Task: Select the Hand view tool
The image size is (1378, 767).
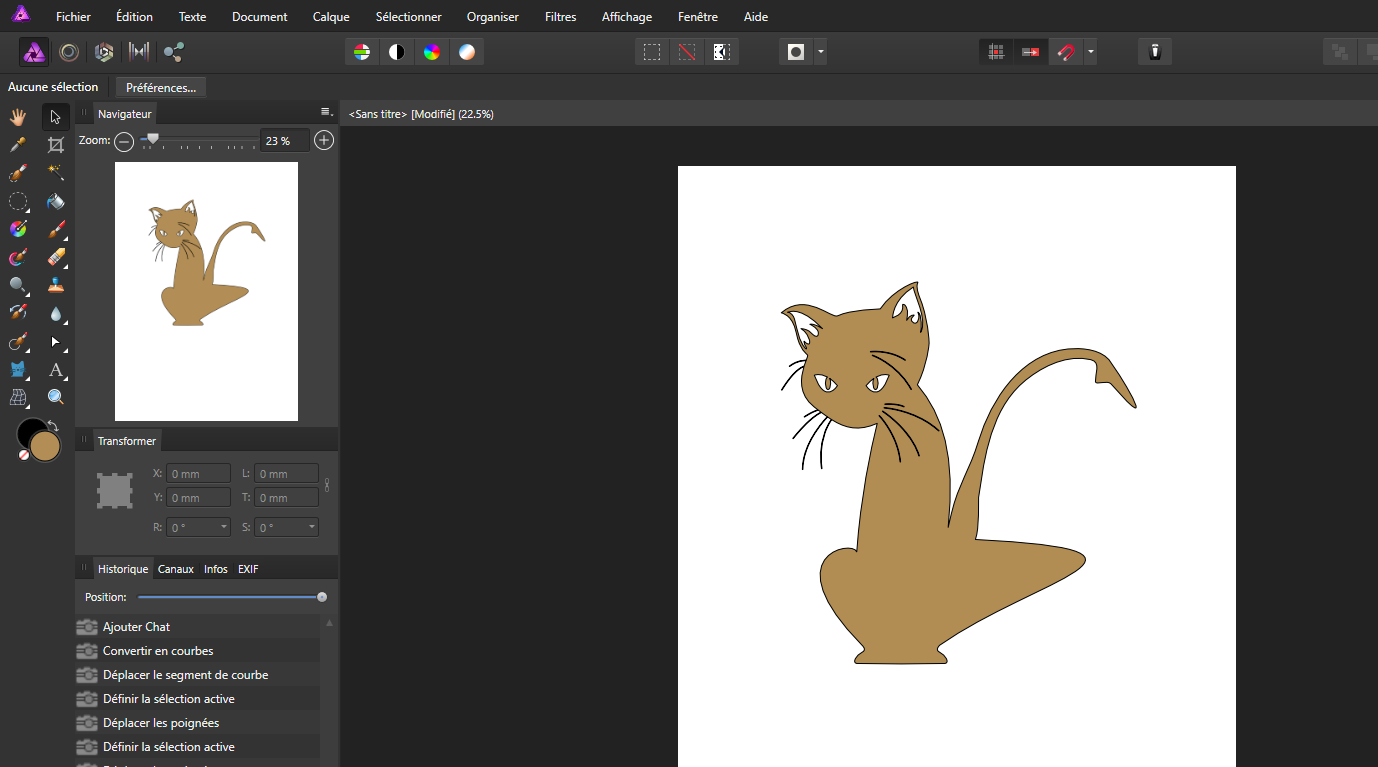Action: pos(18,117)
